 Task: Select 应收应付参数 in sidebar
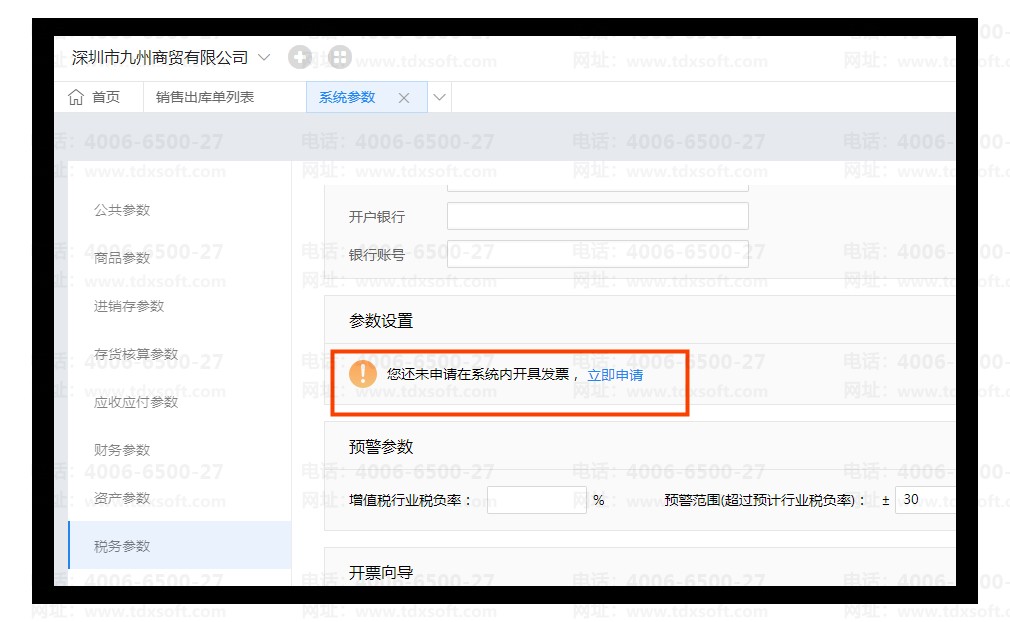pos(136,402)
